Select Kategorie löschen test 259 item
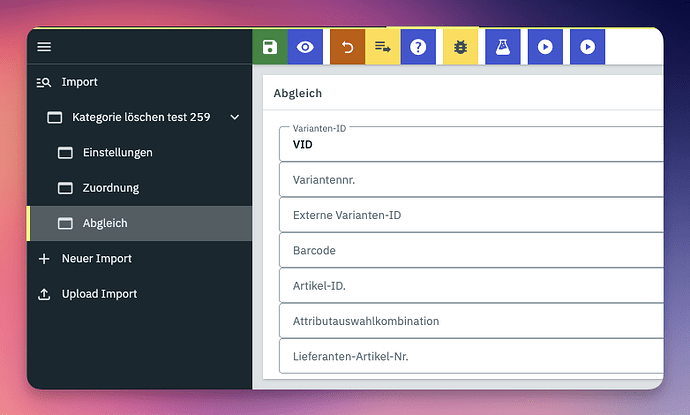The height and width of the screenshot is (415, 690). [140, 118]
